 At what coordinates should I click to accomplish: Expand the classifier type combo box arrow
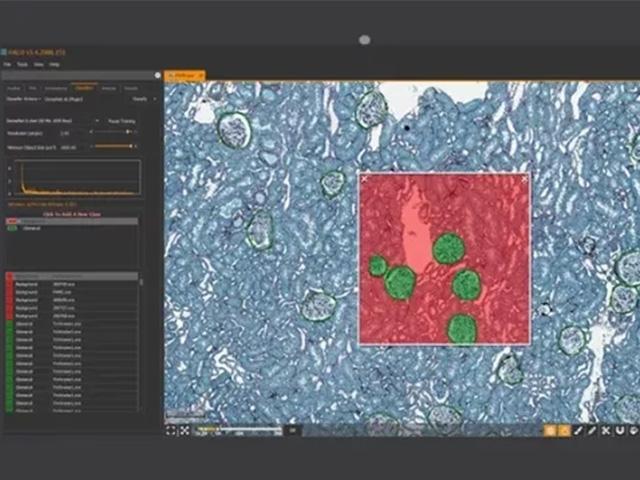(97, 121)
